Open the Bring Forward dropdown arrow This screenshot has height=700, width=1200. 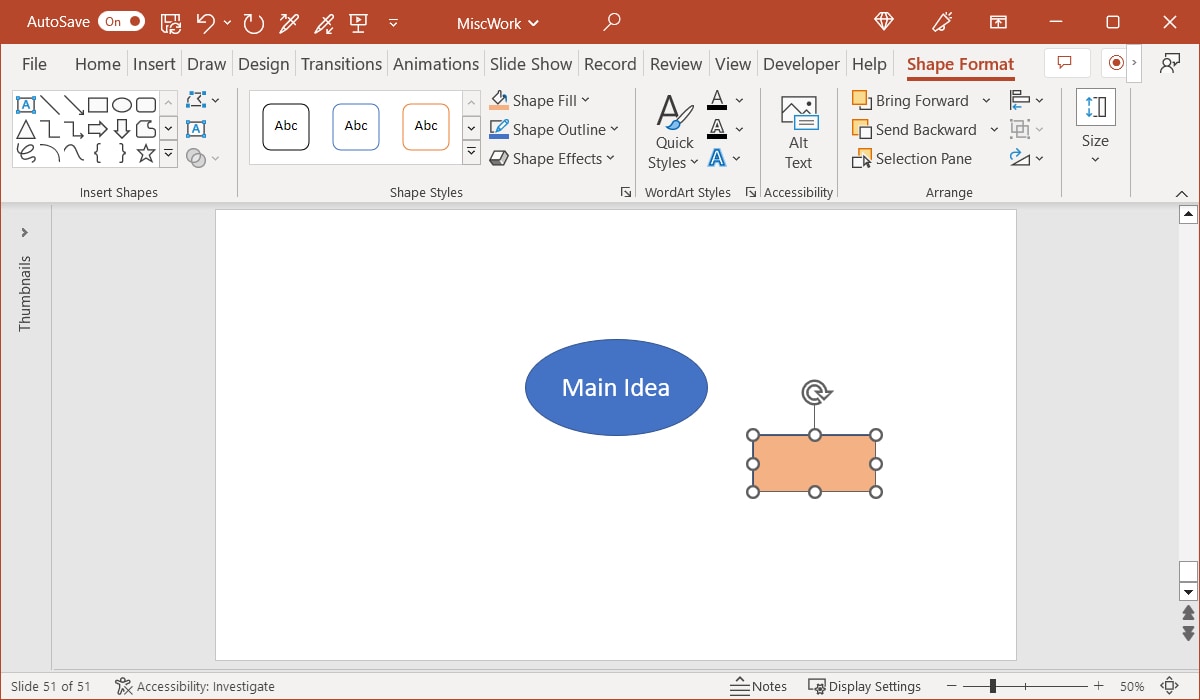pyautogui.click(x=986, y=100)
